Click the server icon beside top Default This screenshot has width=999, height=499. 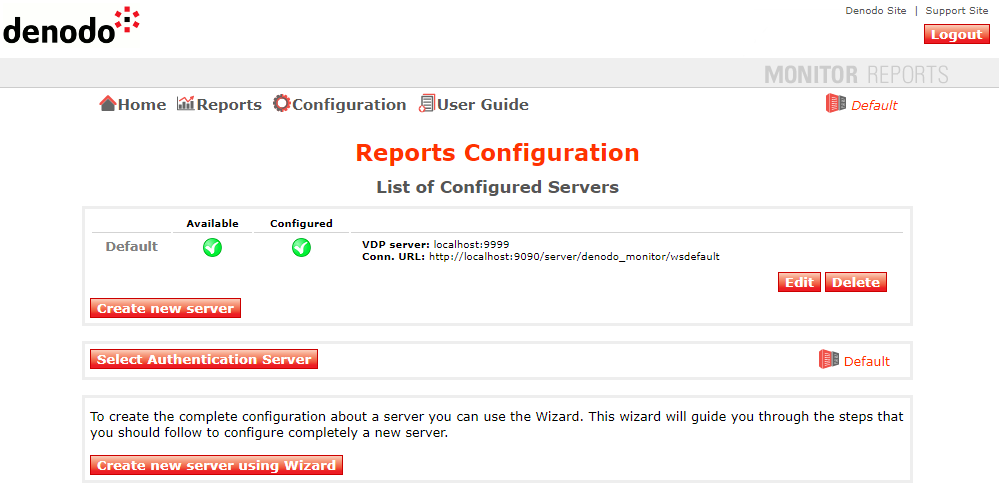click(x=835, y=103)
